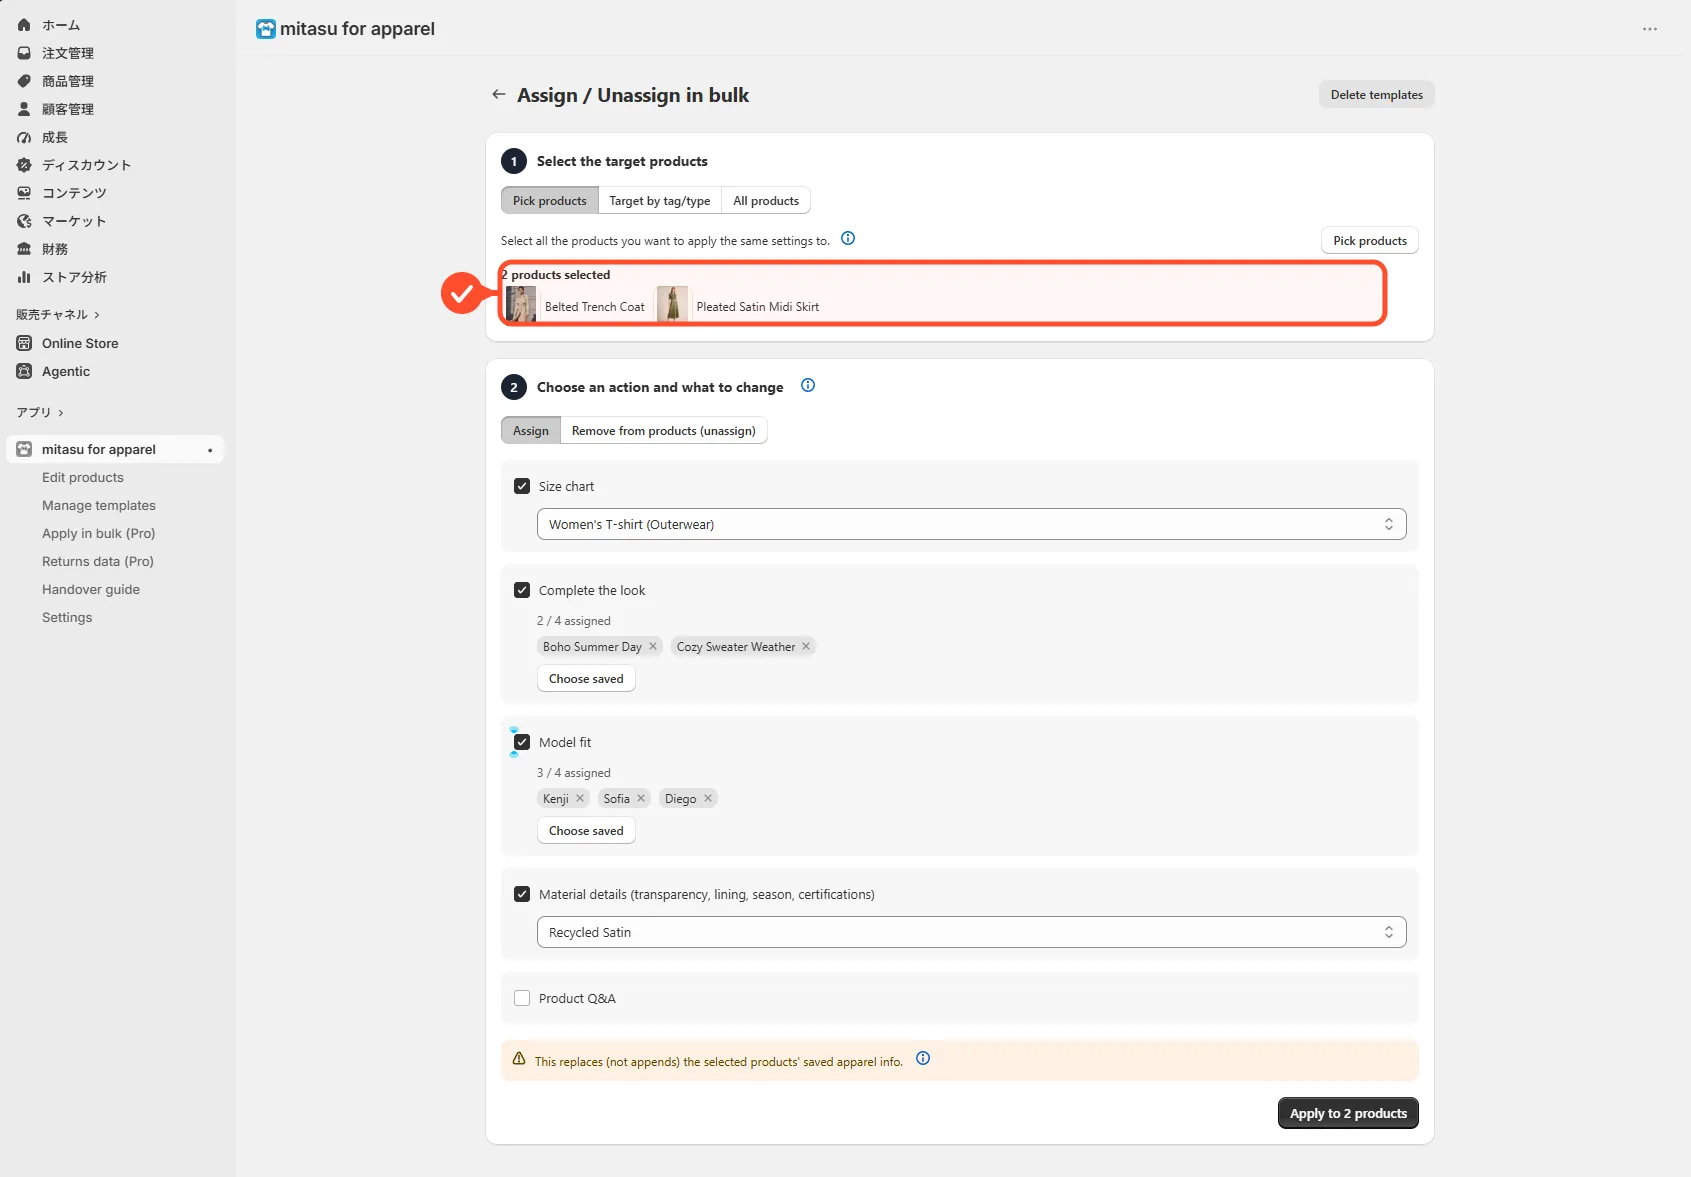1691x1177 pixels.
Task: Expand the apps section chevron
Action: tap(61, 413)
